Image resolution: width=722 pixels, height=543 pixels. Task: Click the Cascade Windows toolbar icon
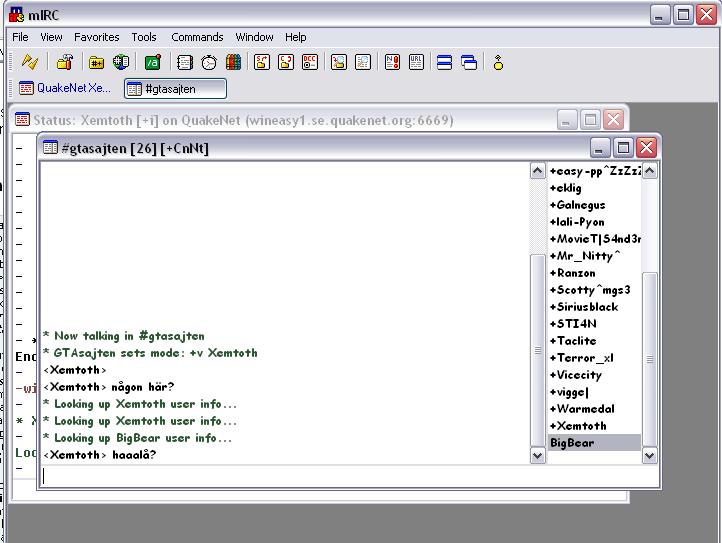point(469,62)
